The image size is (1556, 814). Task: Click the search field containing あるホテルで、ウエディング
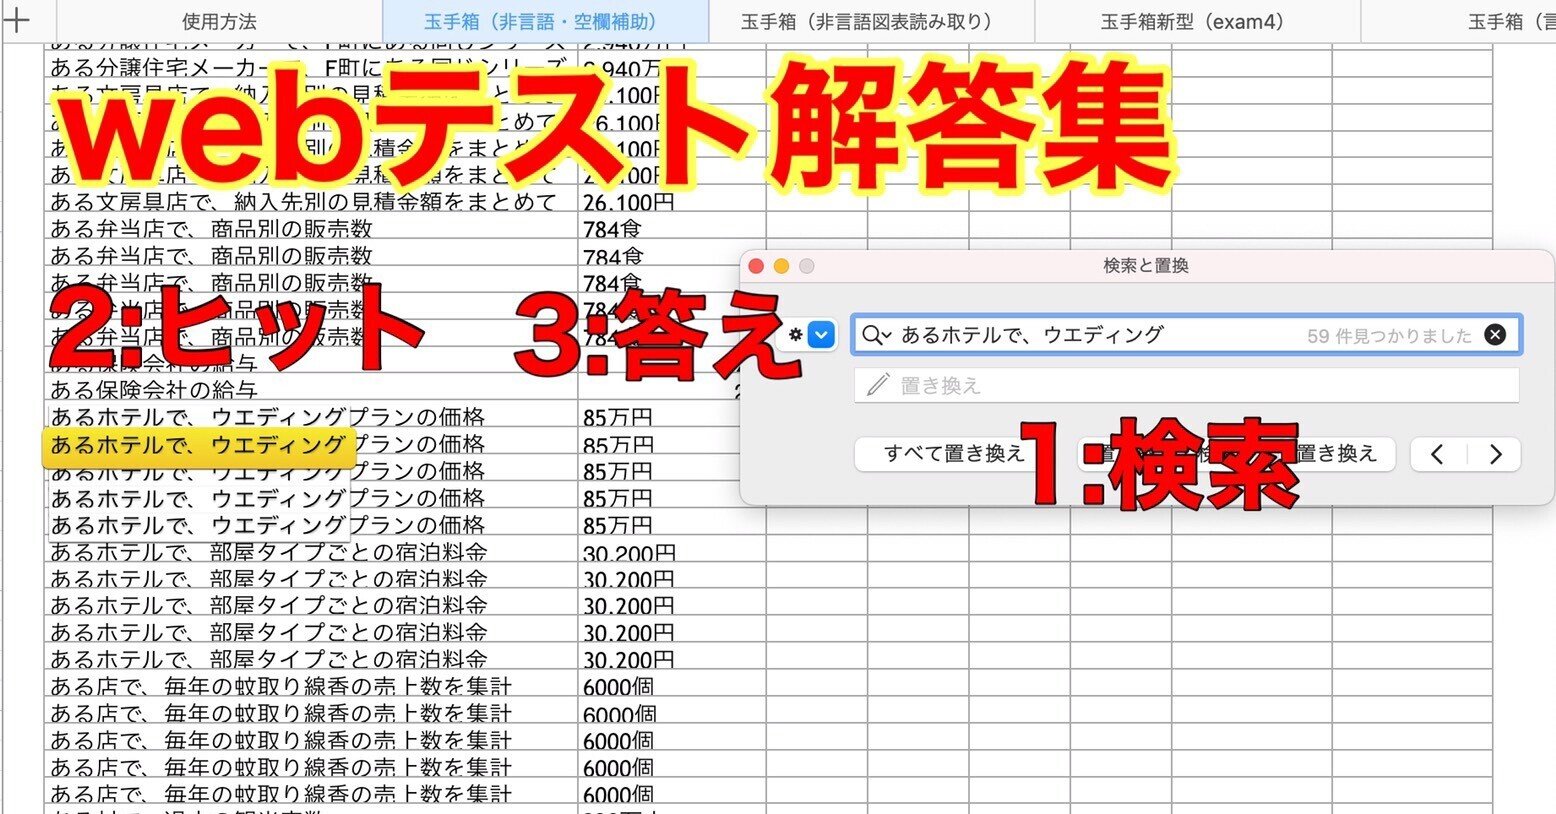coord(1186,335)
